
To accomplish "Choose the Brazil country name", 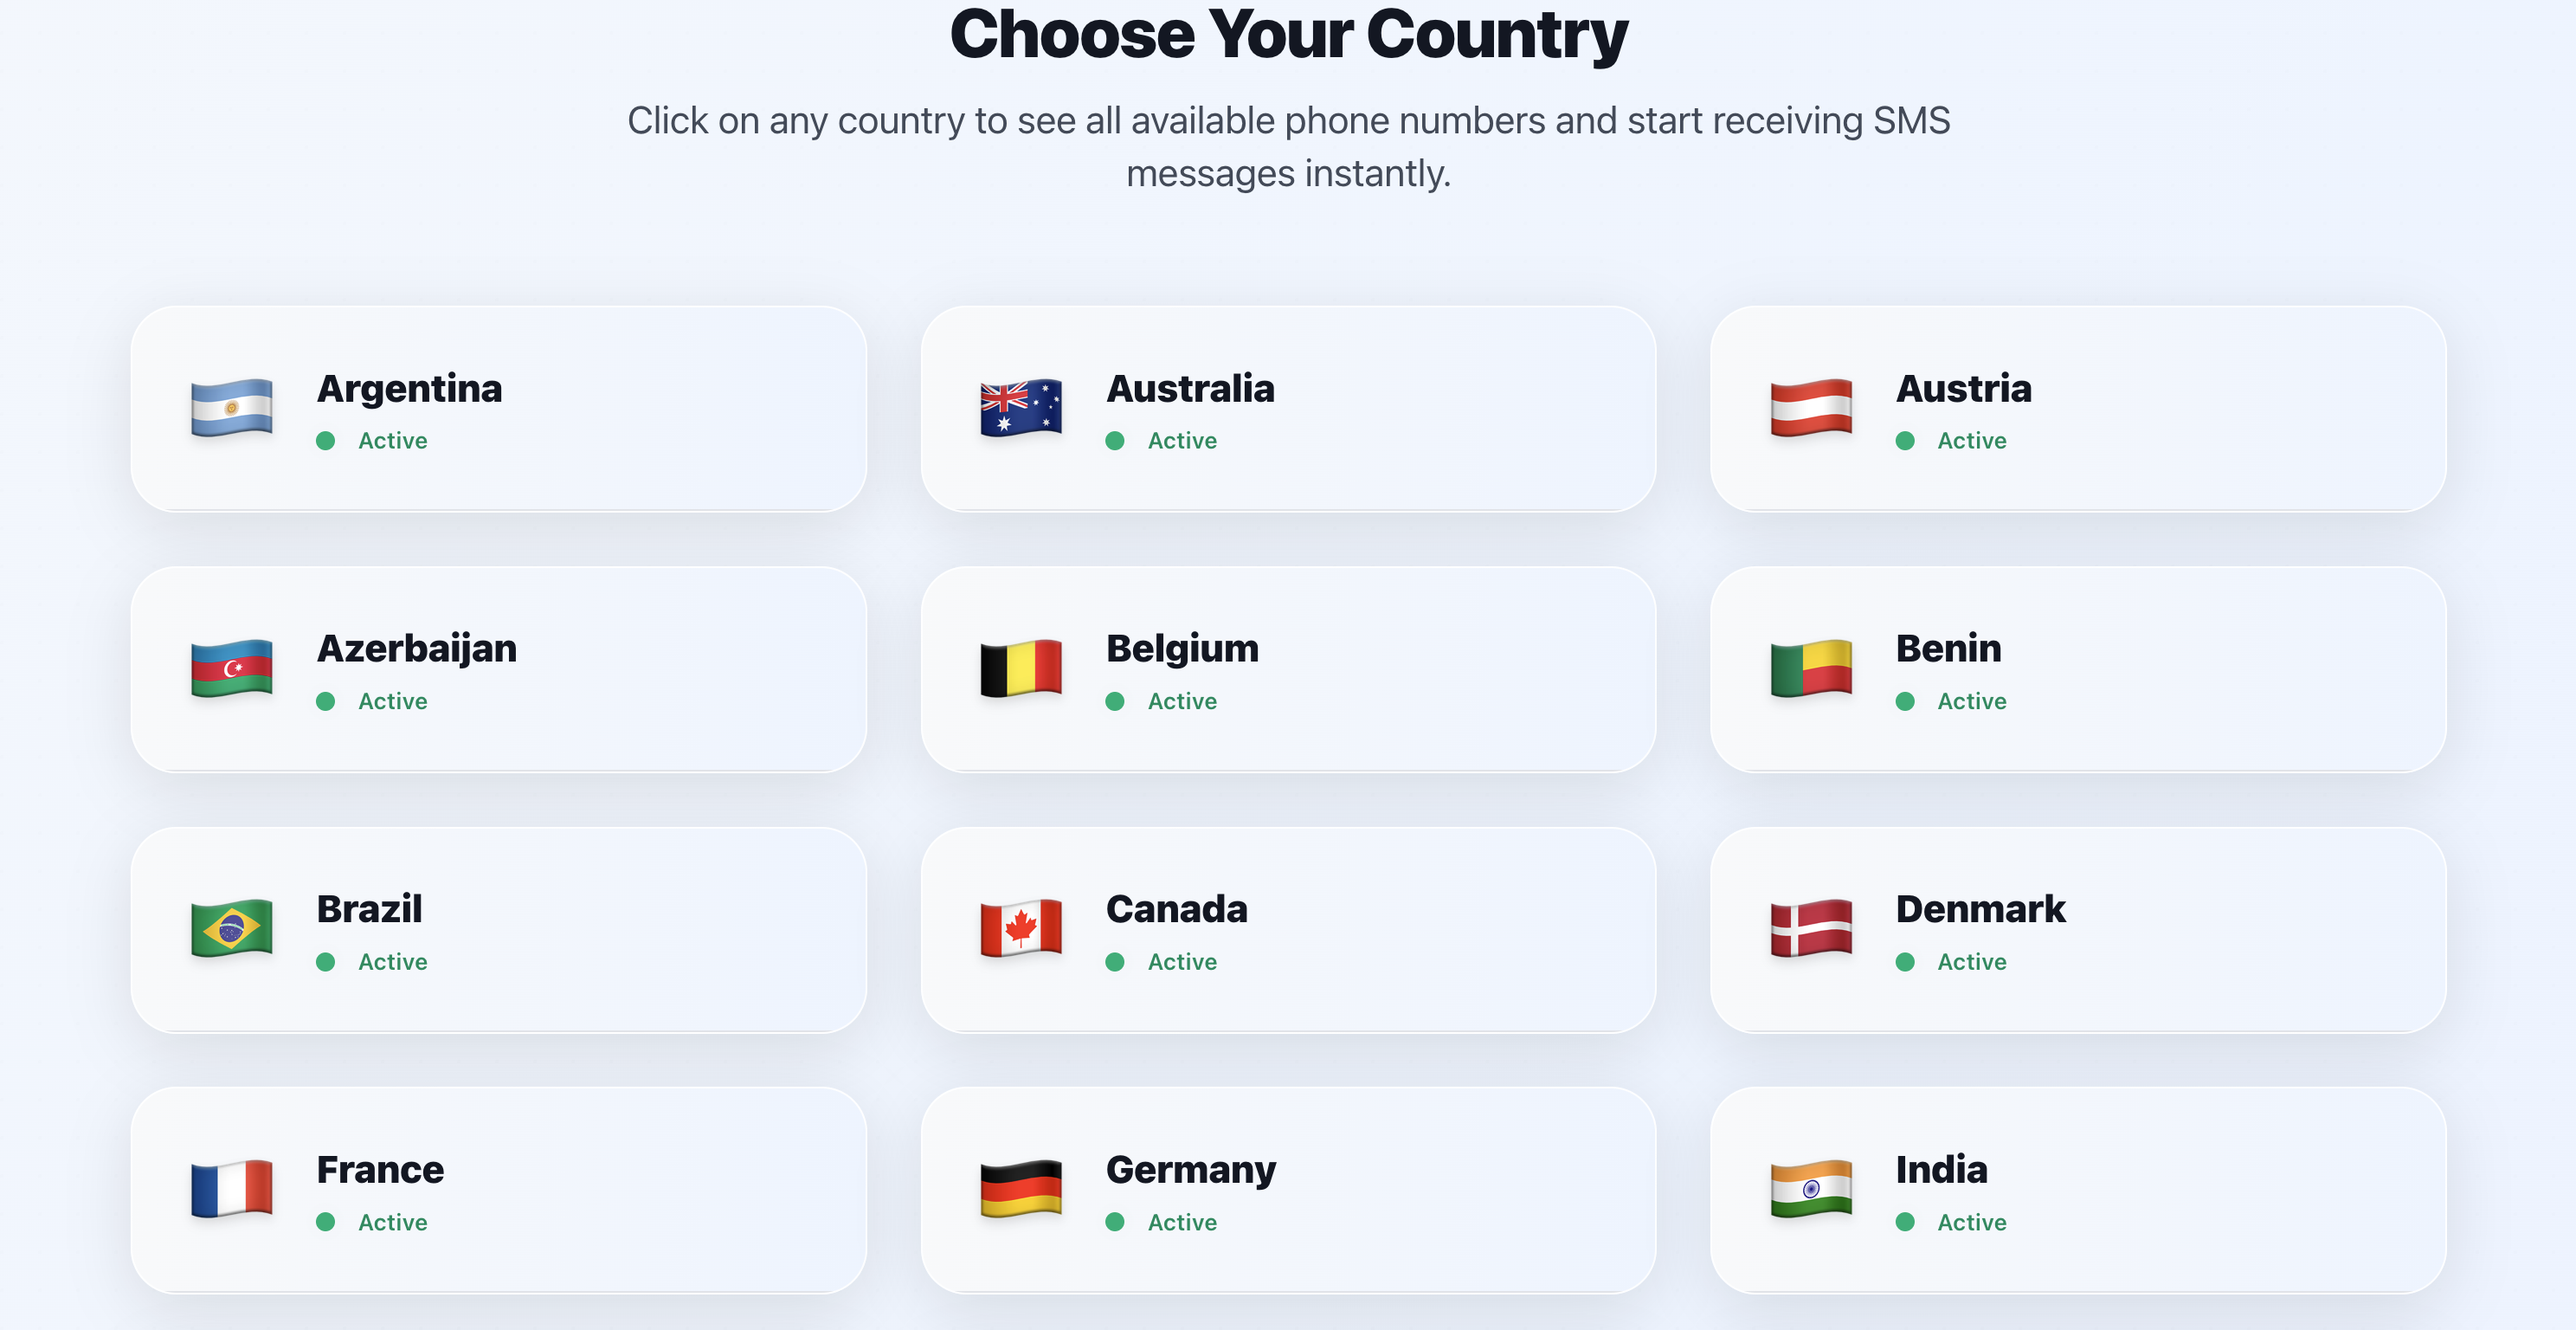I will [x=369, y=909].
